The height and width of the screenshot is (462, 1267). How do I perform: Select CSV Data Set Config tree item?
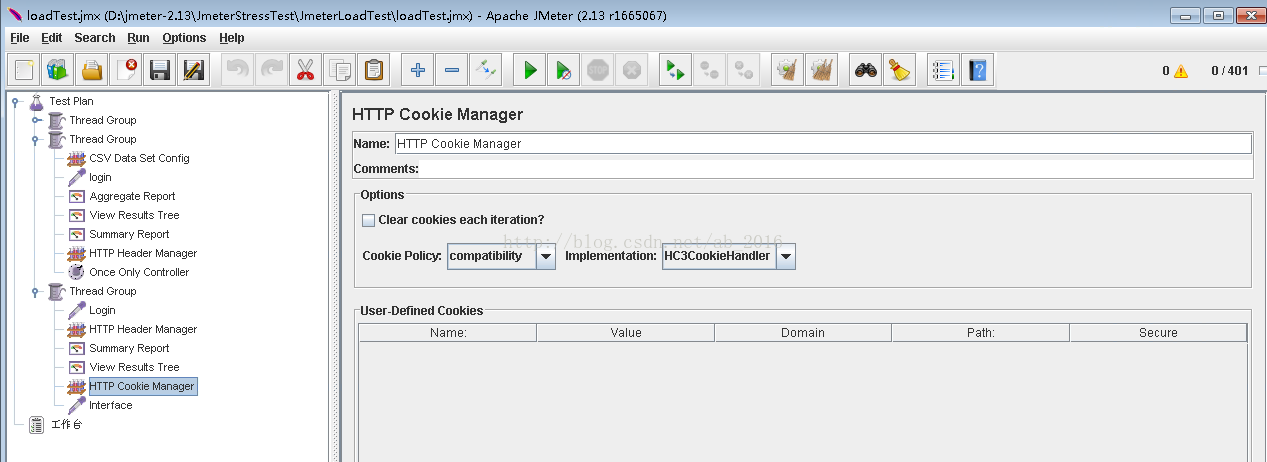click(139, 158)
